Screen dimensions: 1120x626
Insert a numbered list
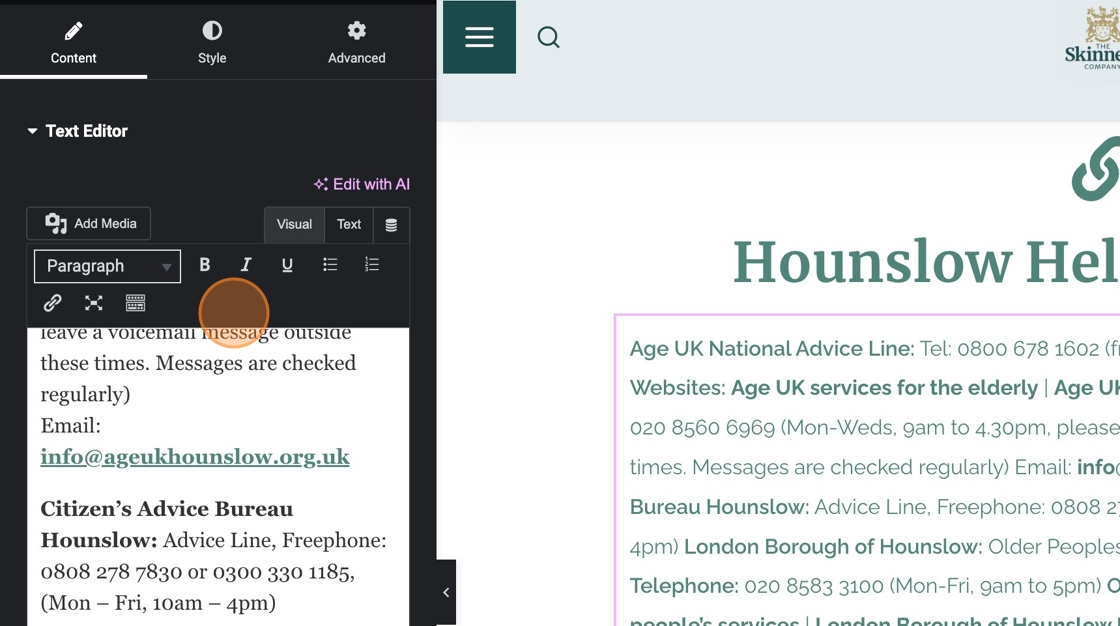click(x=371, y=265)
